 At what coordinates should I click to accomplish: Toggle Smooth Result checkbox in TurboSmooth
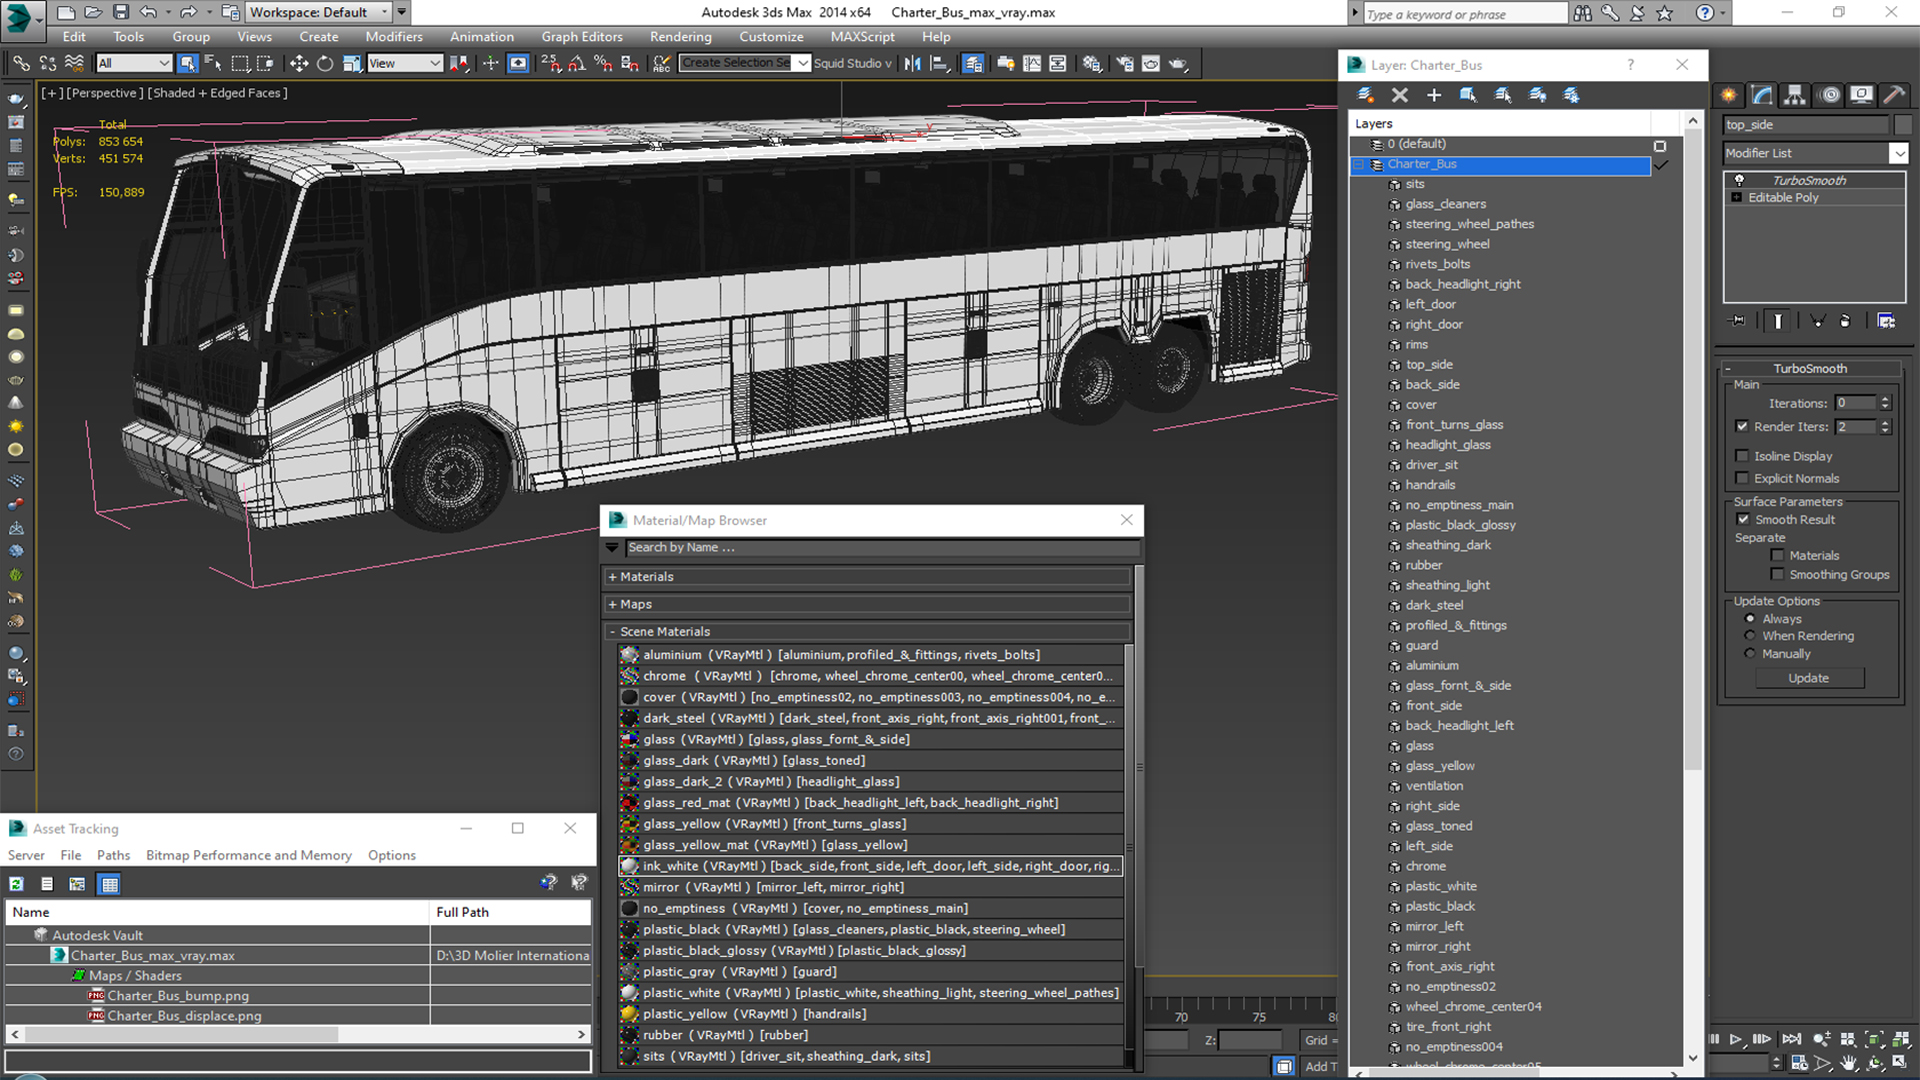pyautogui.click(x=1746, y=518)
